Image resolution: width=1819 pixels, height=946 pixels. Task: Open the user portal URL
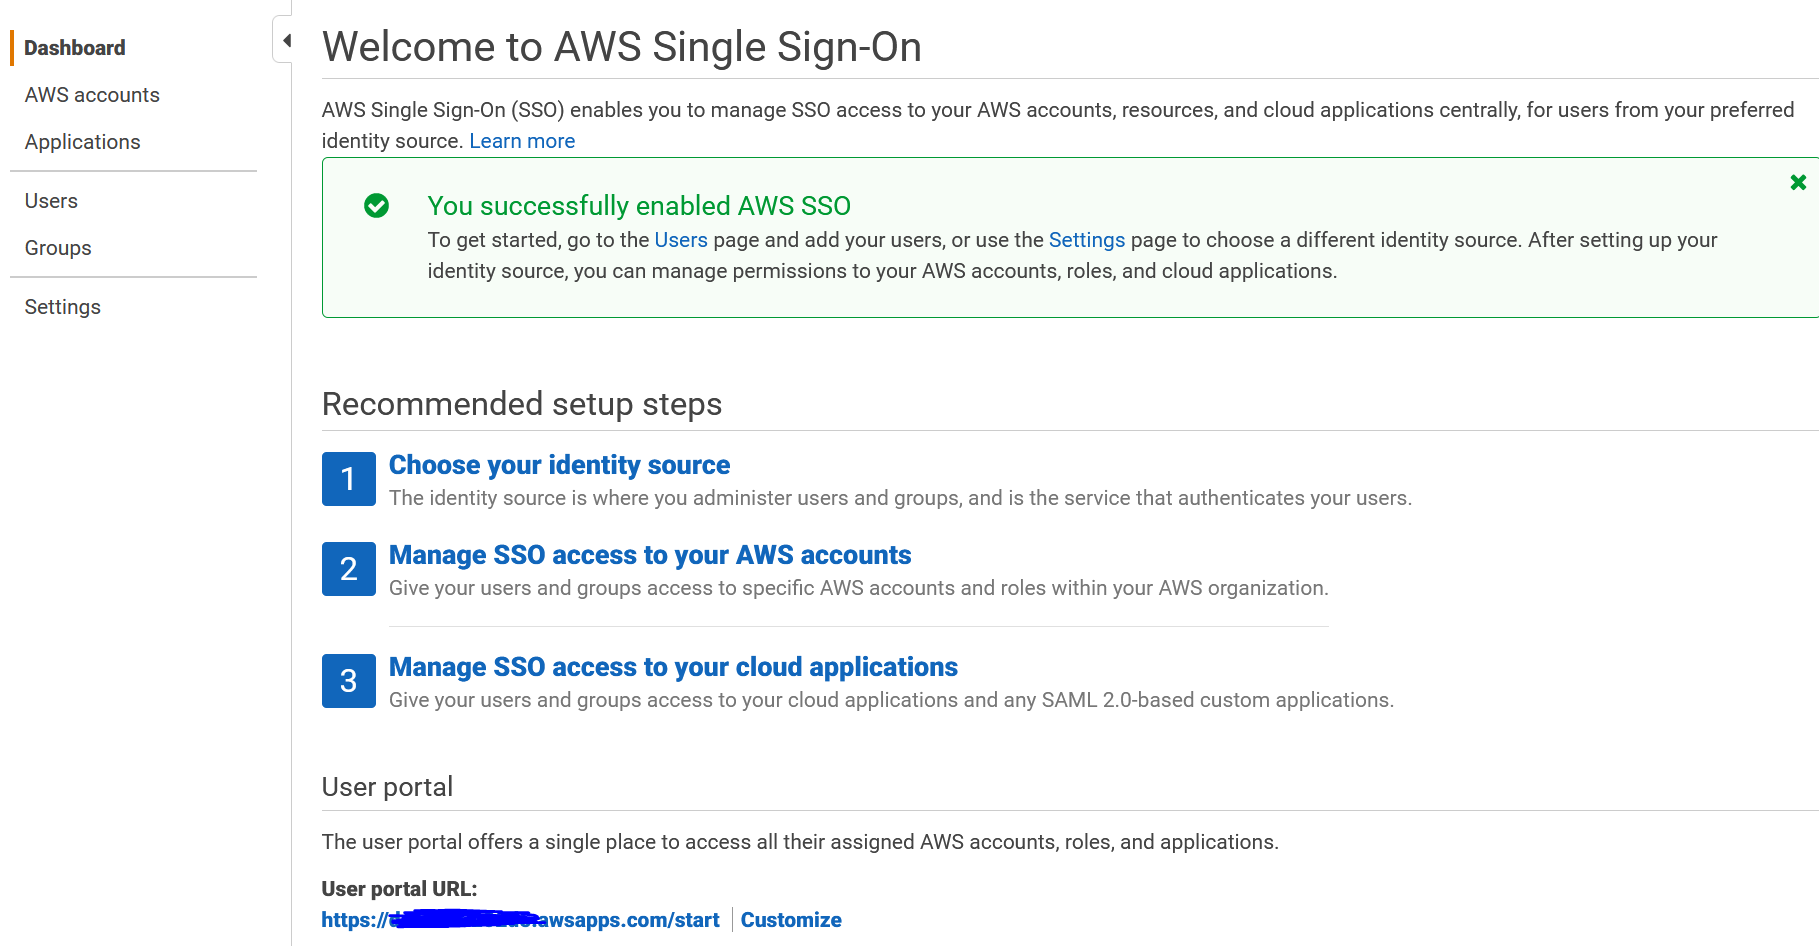(x=519, y=919)
